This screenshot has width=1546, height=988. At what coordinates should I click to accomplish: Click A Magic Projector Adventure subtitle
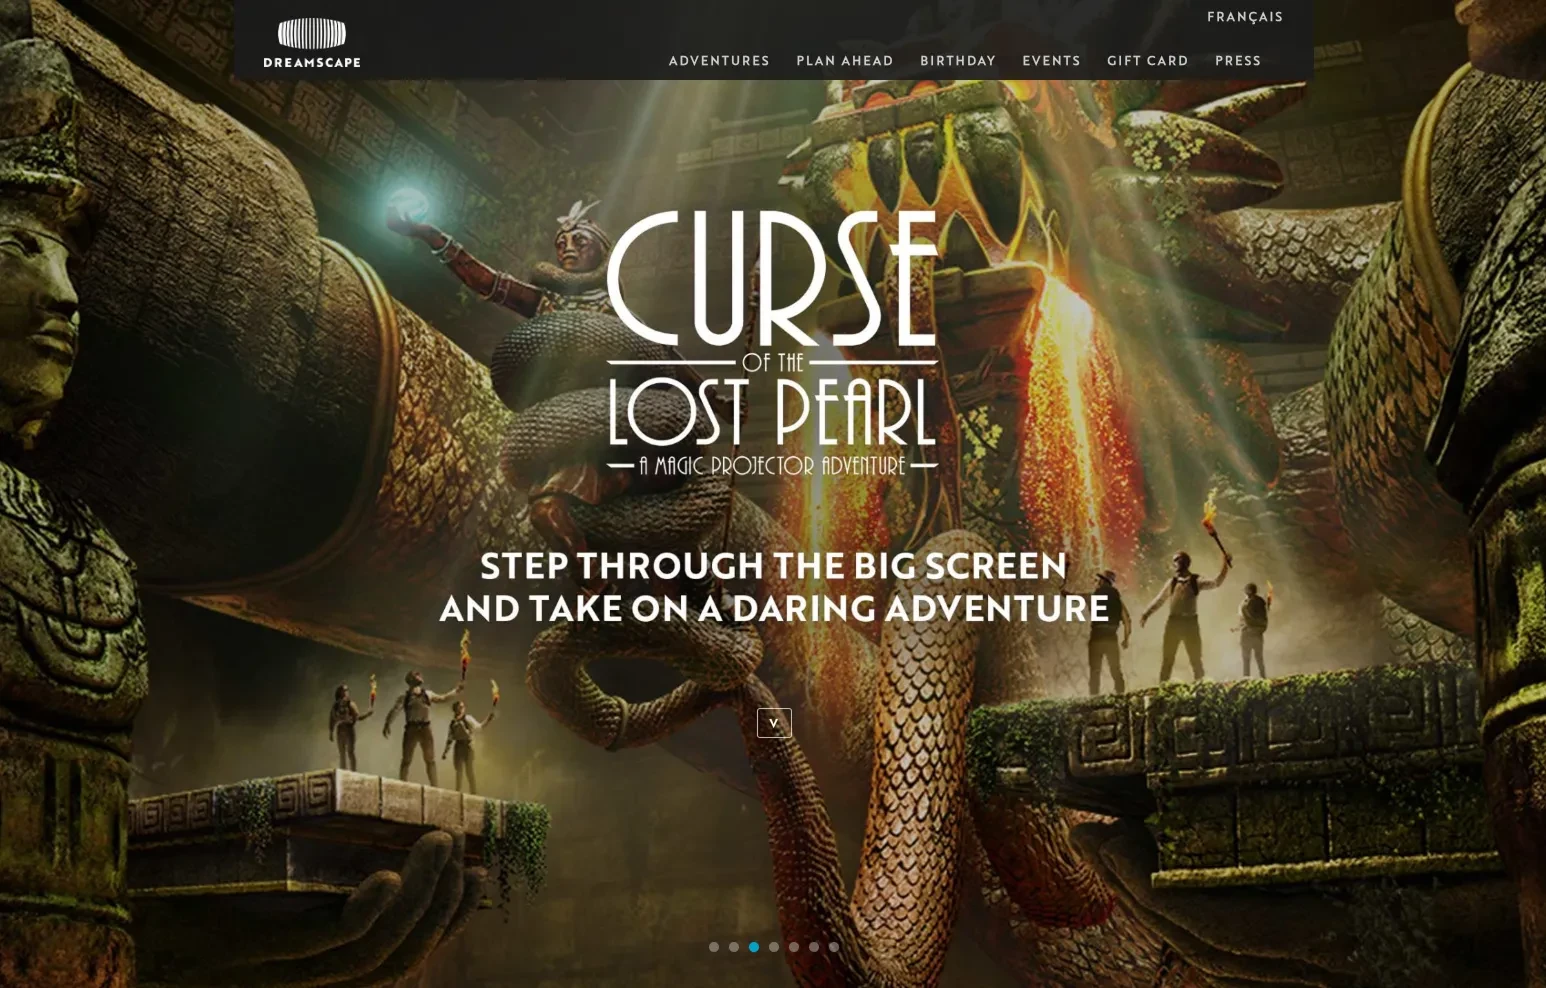coord(772,465)
